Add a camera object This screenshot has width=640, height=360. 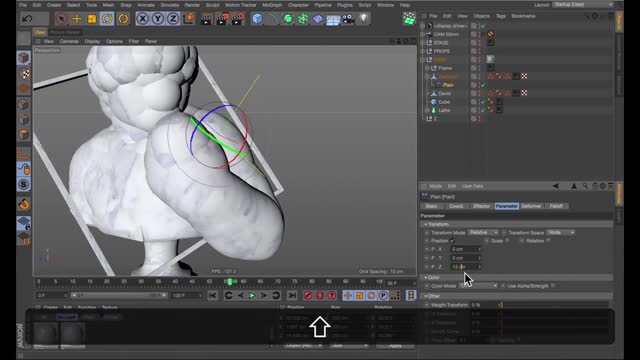tap(348, 19)
